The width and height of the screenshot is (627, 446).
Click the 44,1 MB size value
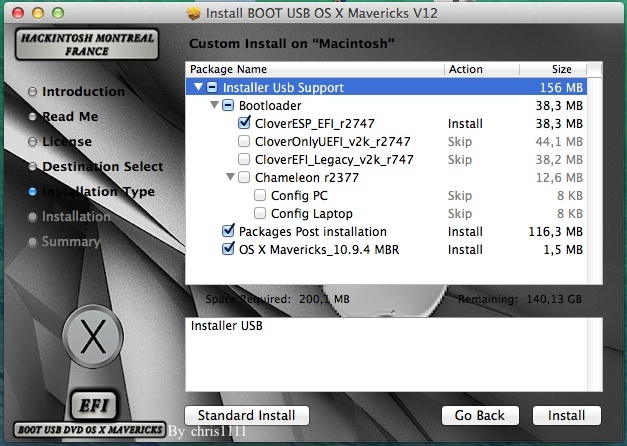(559, 142)
